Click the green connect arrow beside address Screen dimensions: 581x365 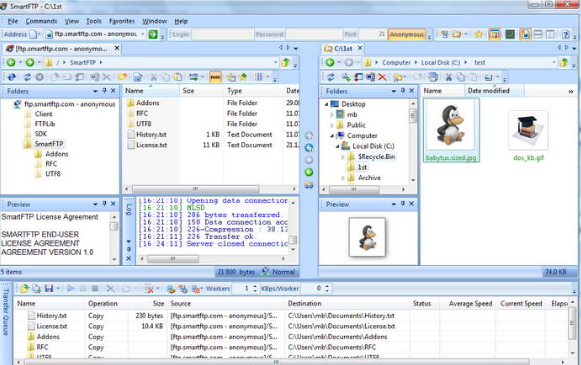pyautogui.click(x=153, y=34)
